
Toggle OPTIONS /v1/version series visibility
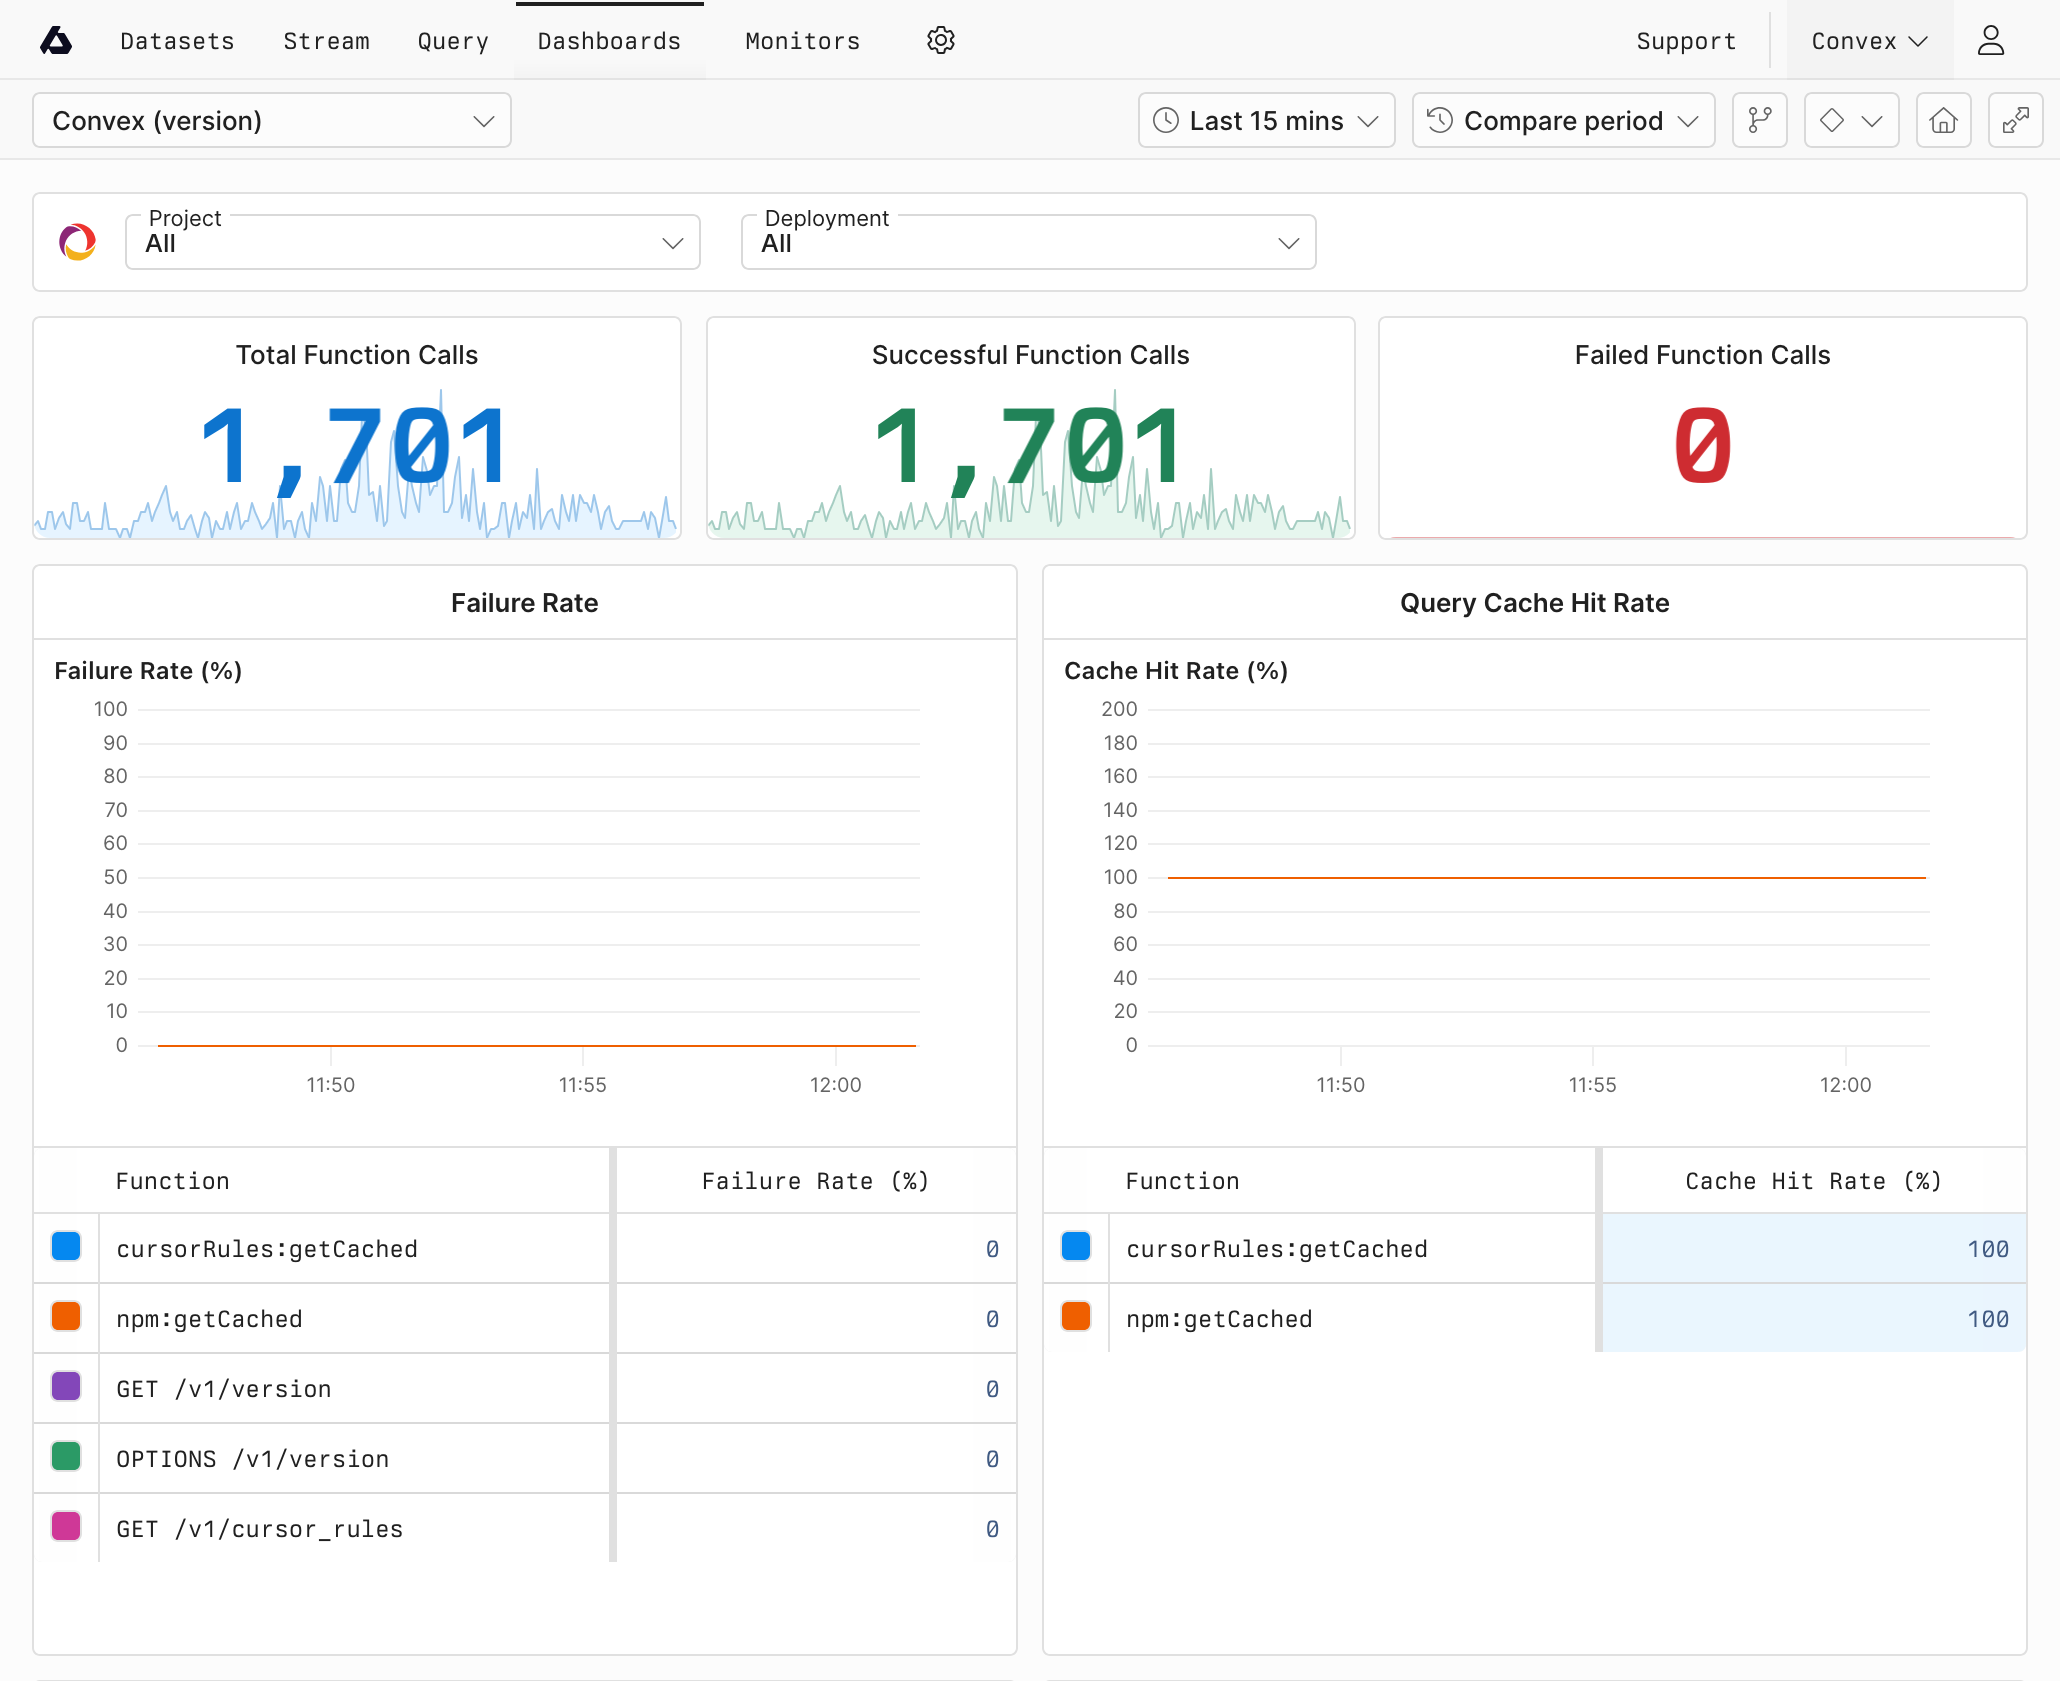[x=66, y=1457]
